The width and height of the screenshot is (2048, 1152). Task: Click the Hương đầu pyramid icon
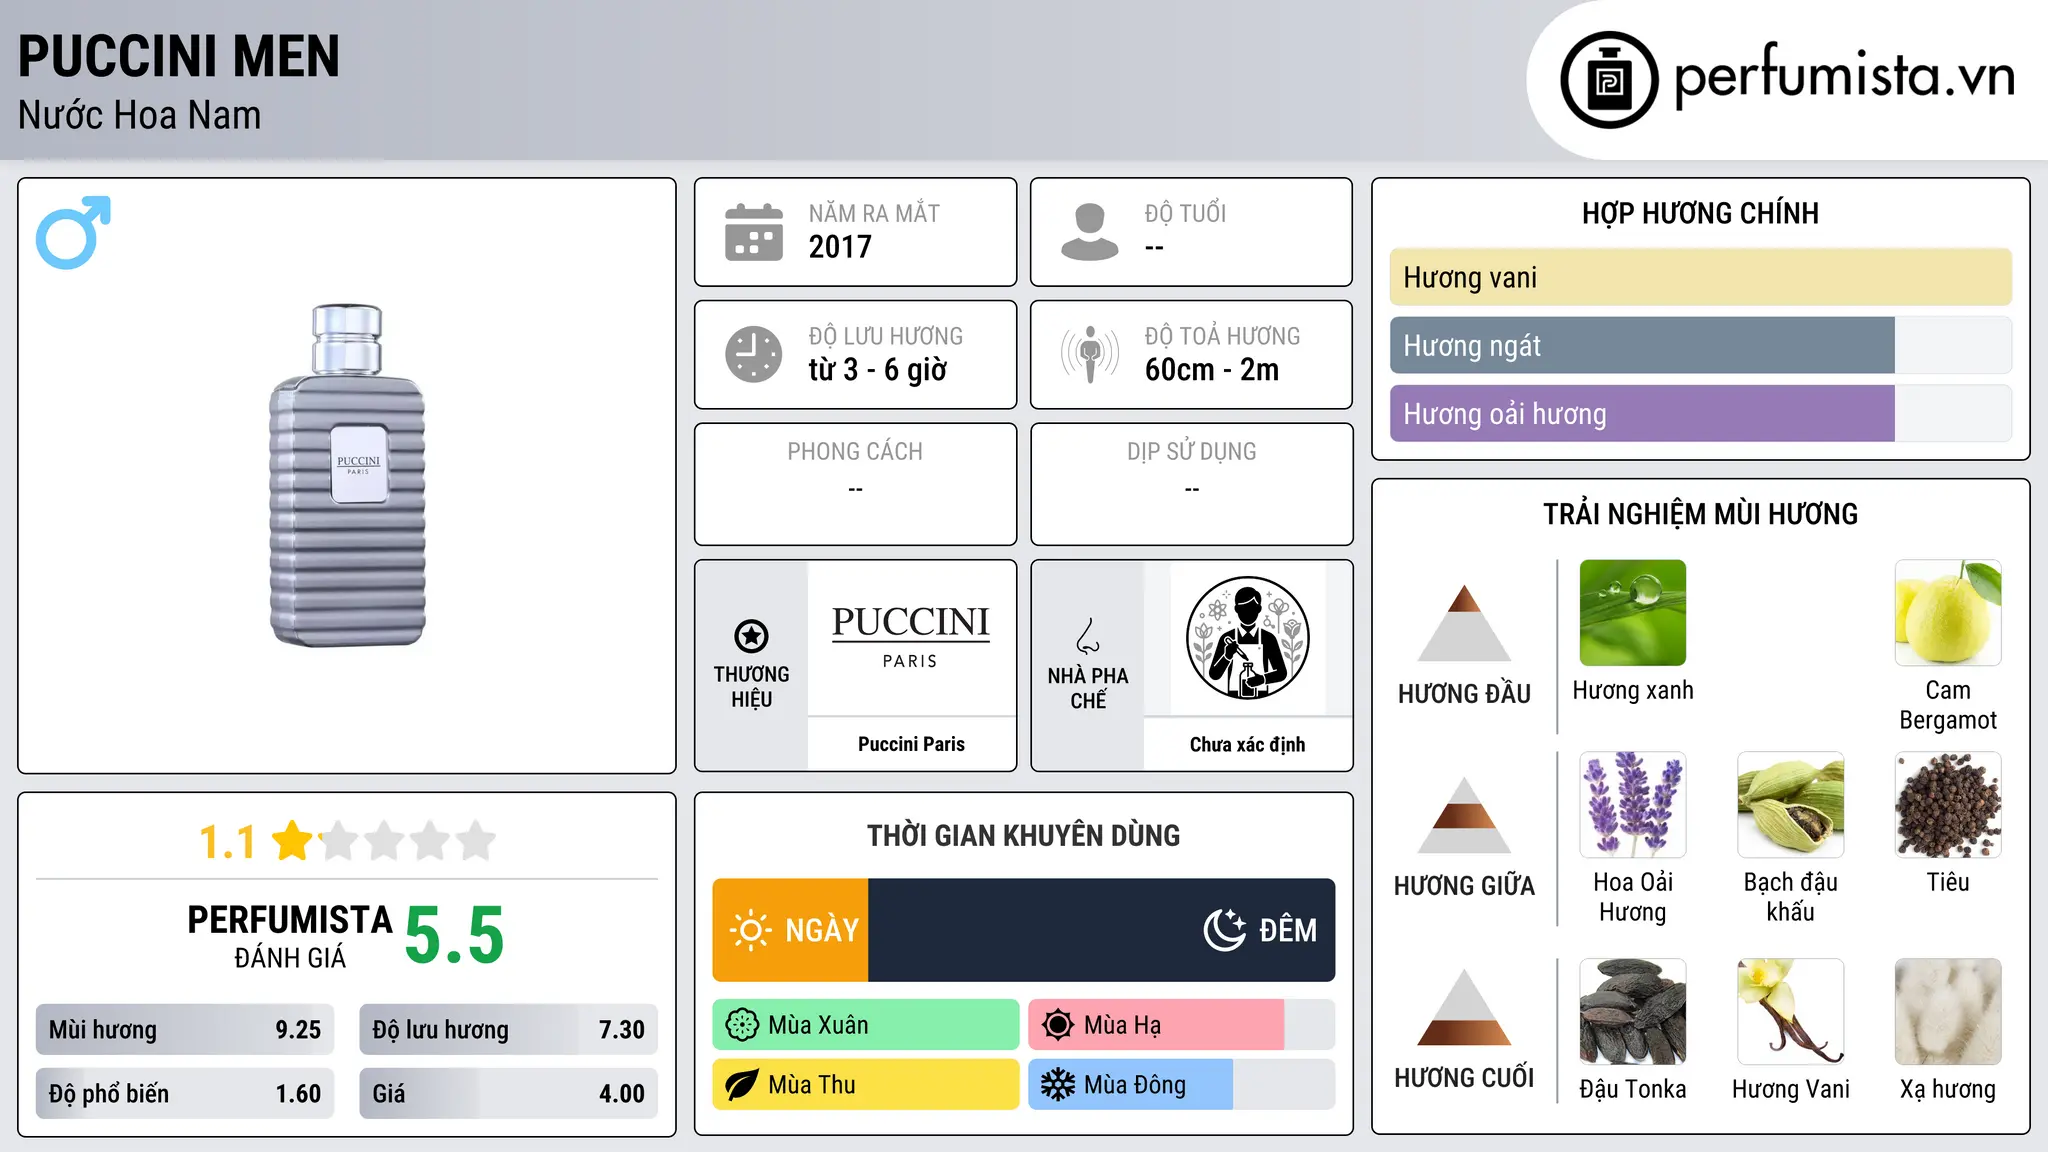pos(1464,623)
